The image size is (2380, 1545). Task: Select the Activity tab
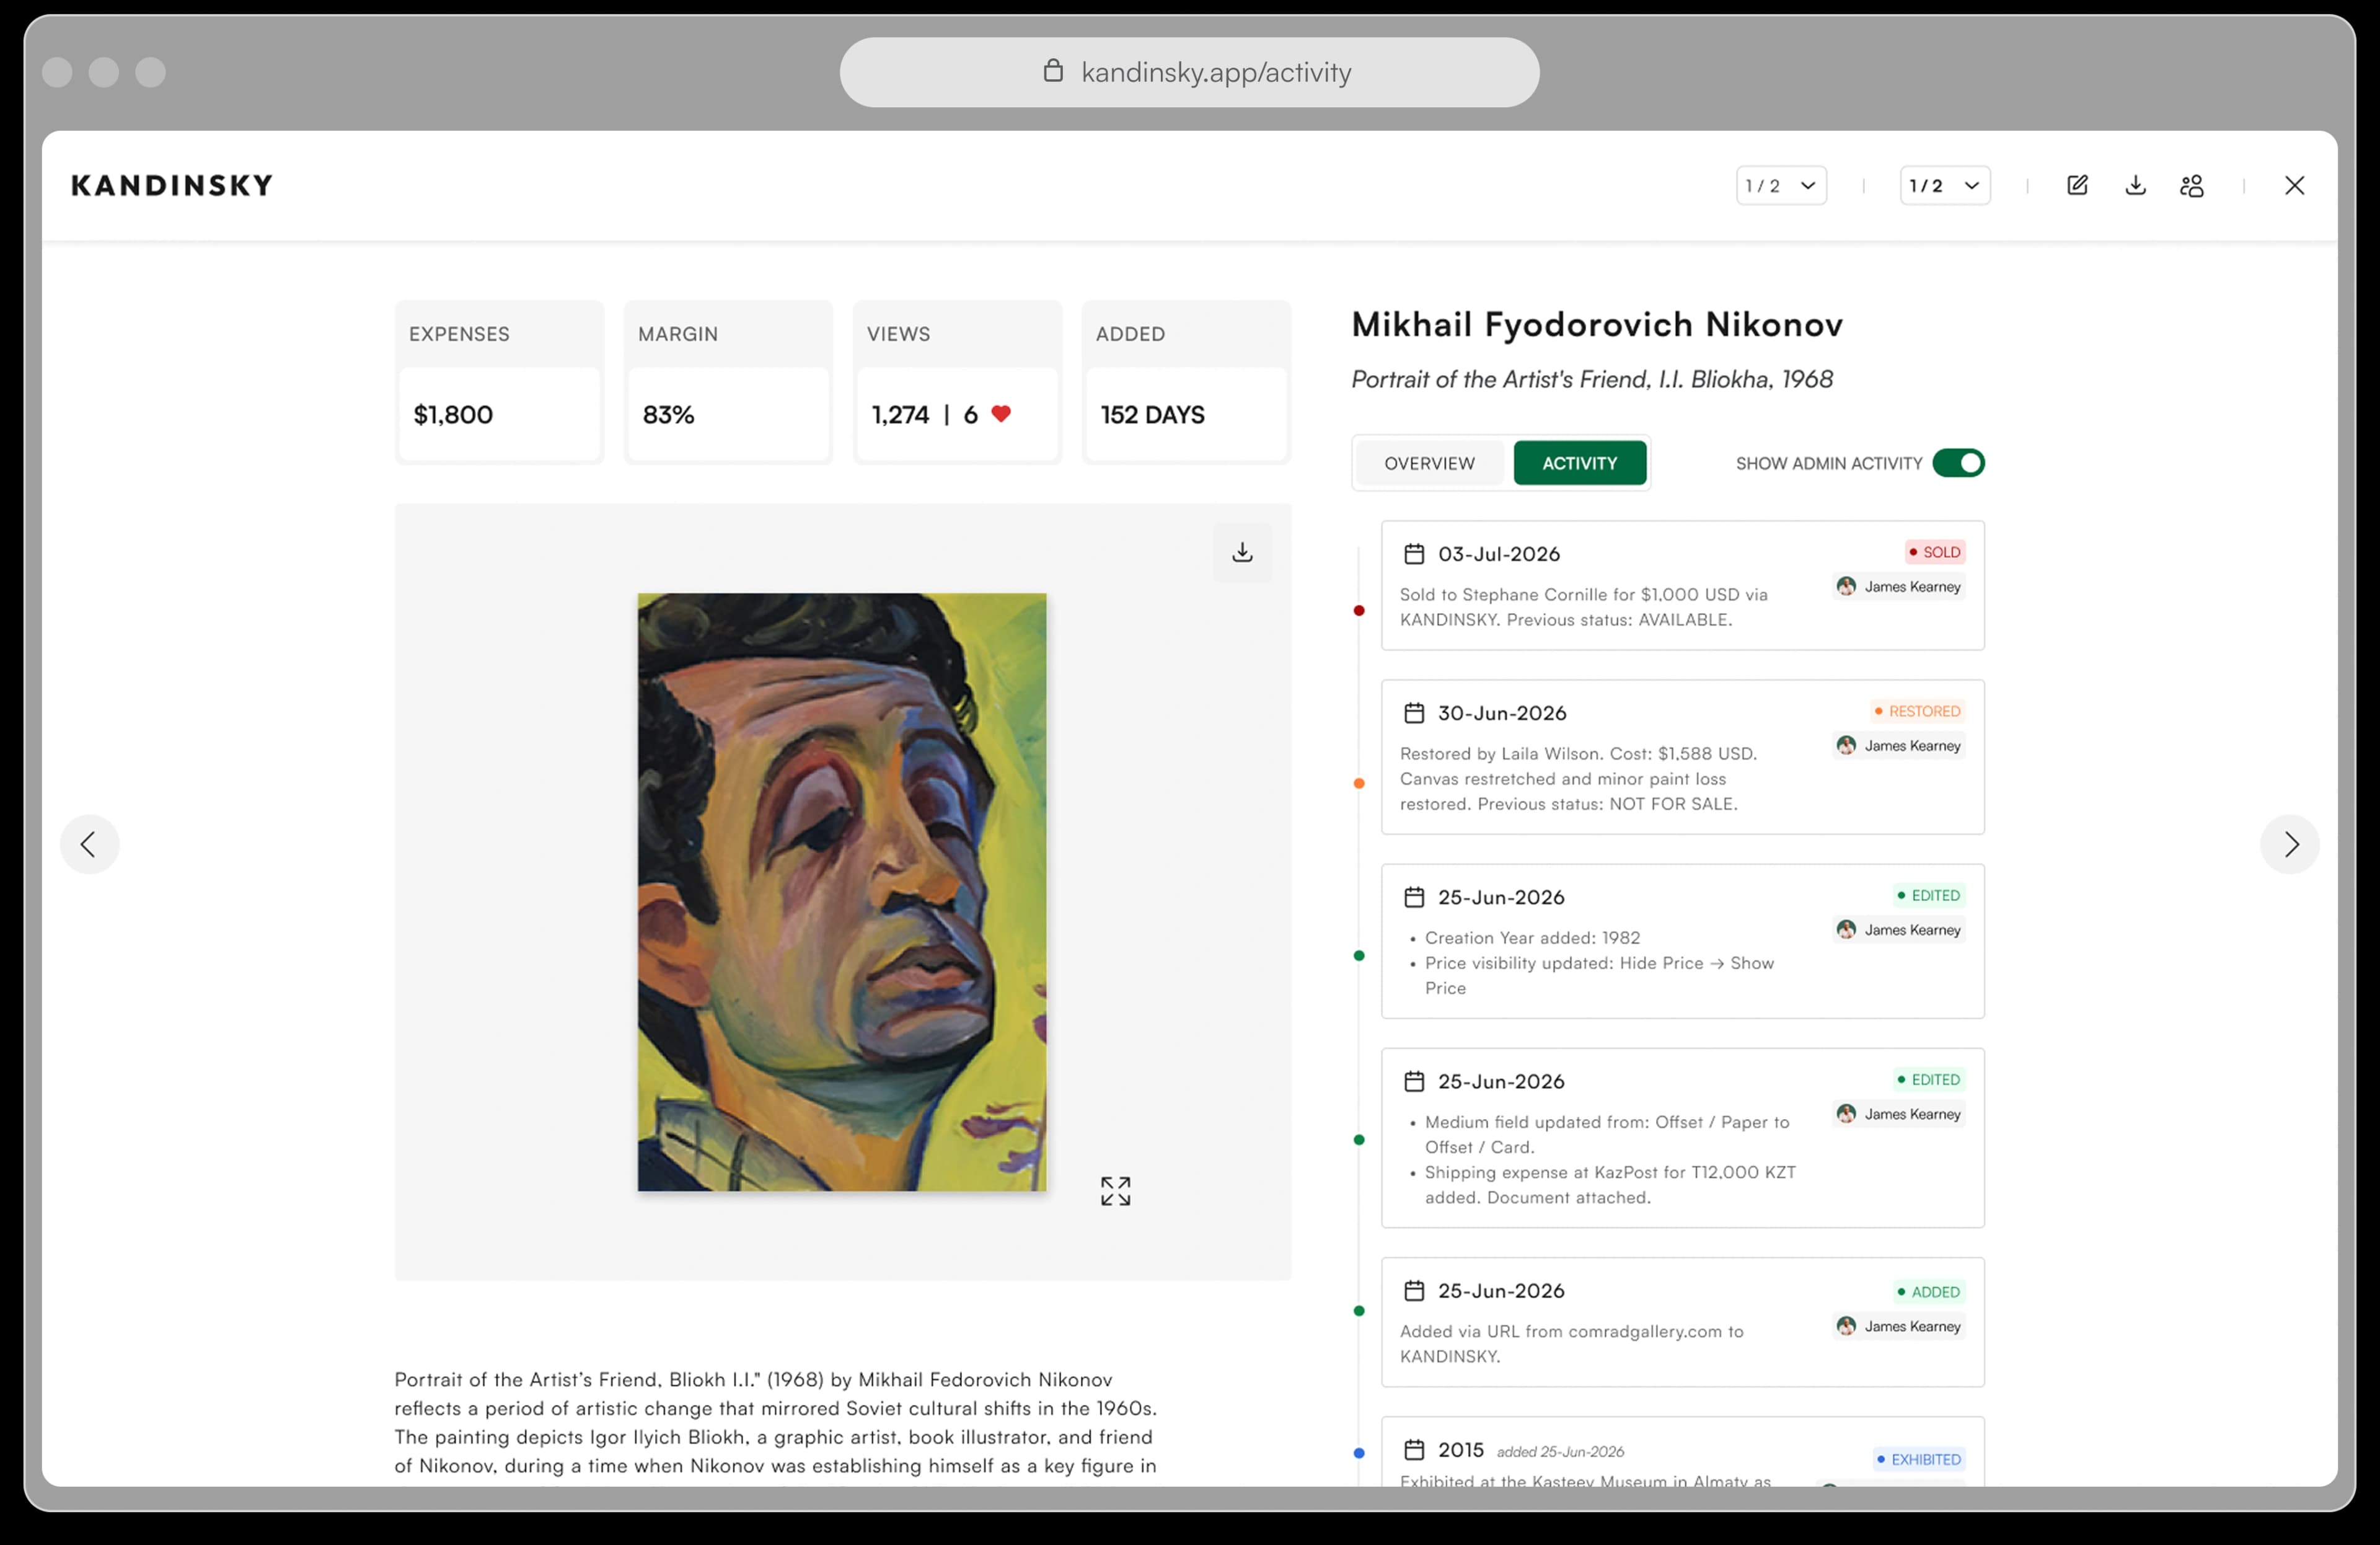[1579, 463]
